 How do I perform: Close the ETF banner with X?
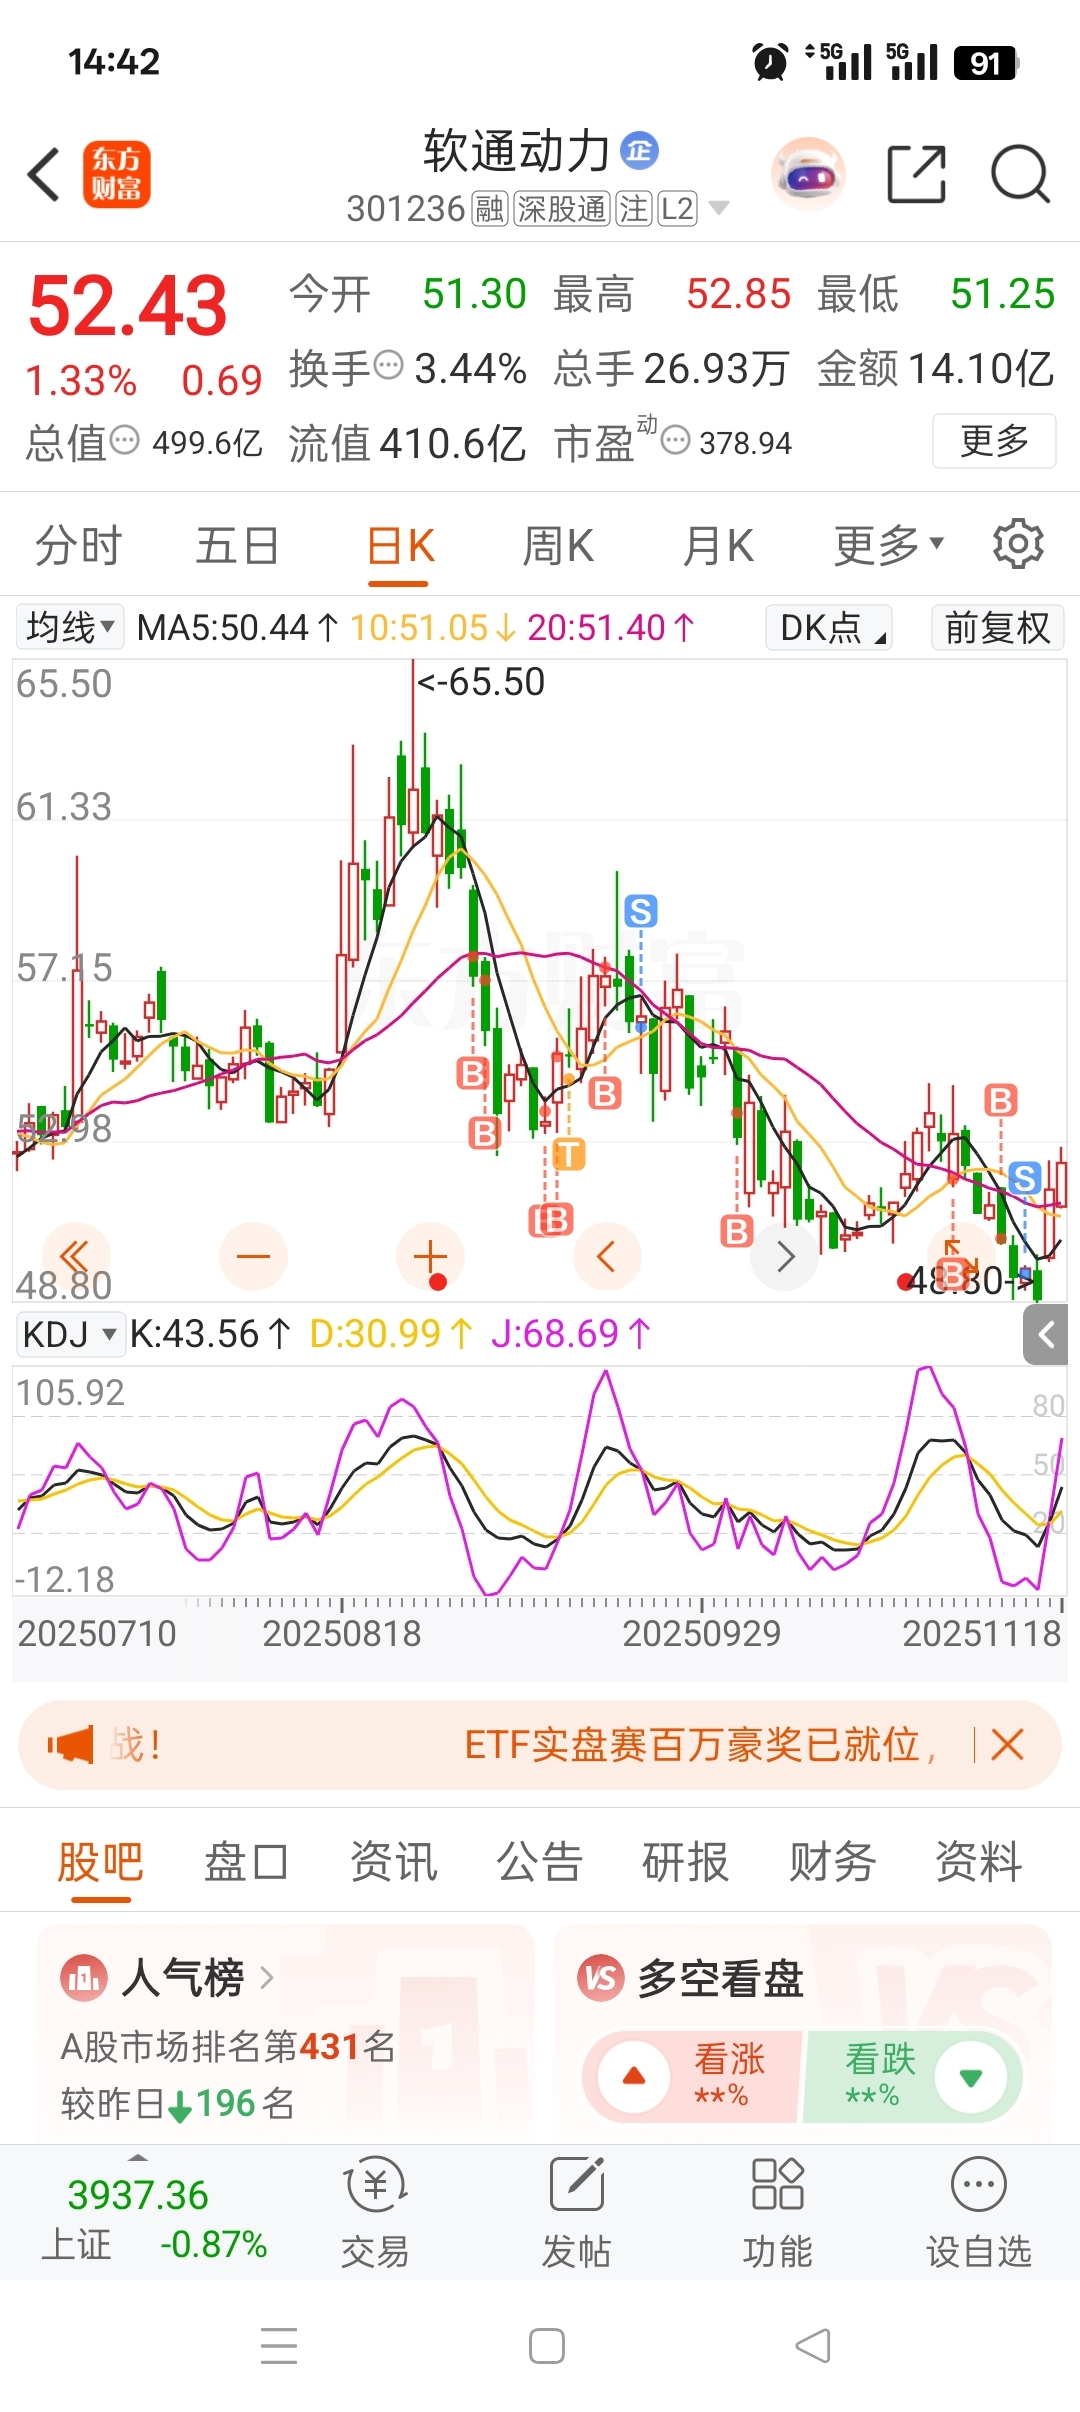(x=1007, y=1745)
